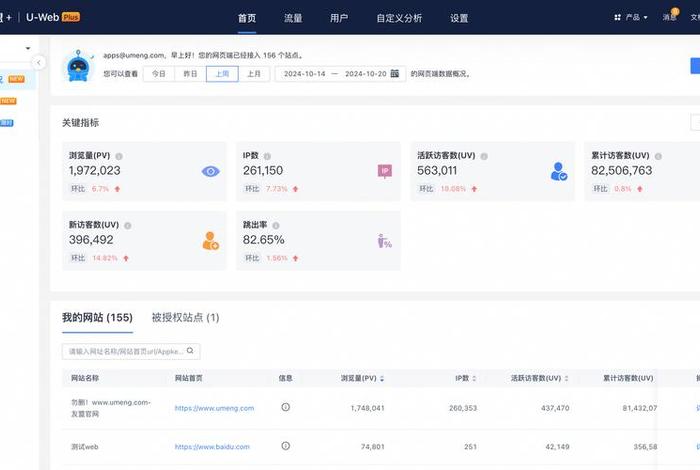Image resolution: width=700 pixels, height=470 pixels.
Task: Click info icon beside IP数 metric
Action: (x=267, y=156)
